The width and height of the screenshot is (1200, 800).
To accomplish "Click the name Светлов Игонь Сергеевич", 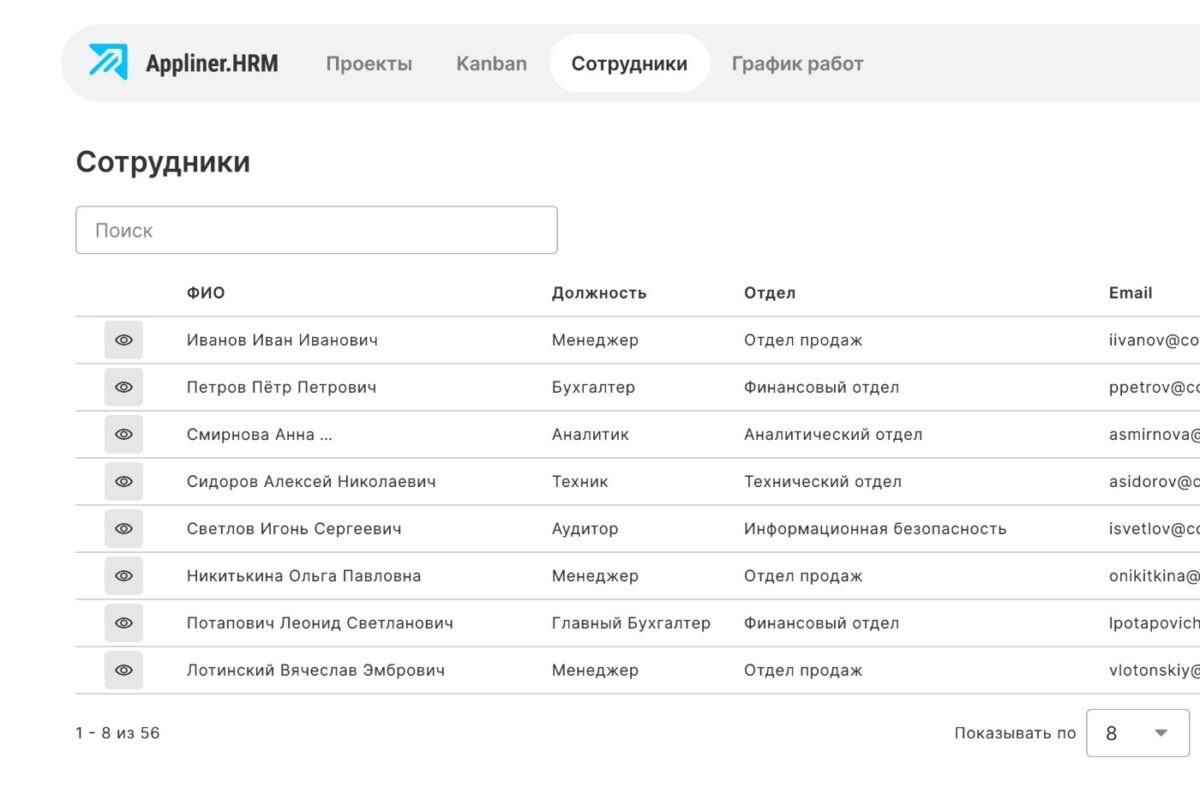I will coord(294,528).
